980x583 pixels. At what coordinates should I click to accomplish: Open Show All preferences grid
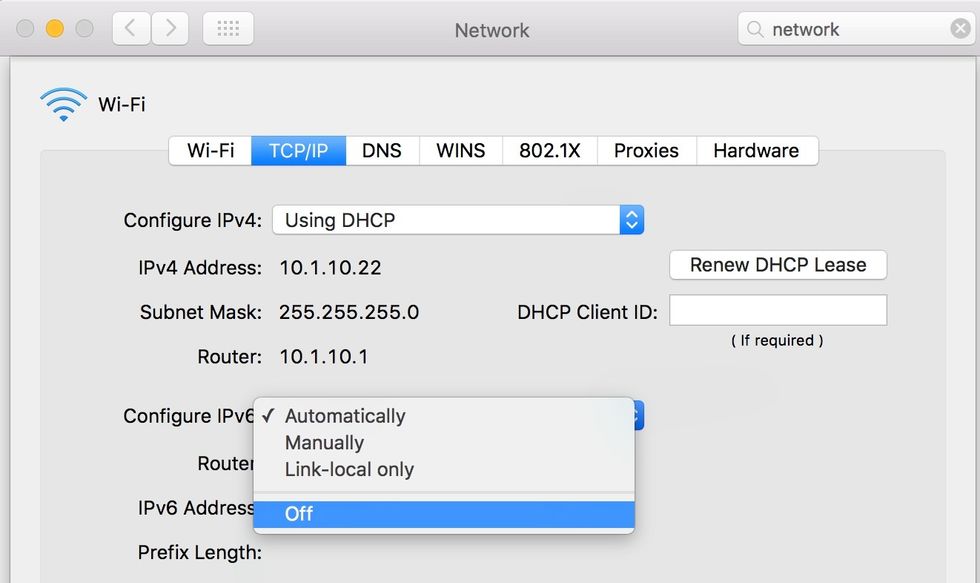(x=228, y=28)
